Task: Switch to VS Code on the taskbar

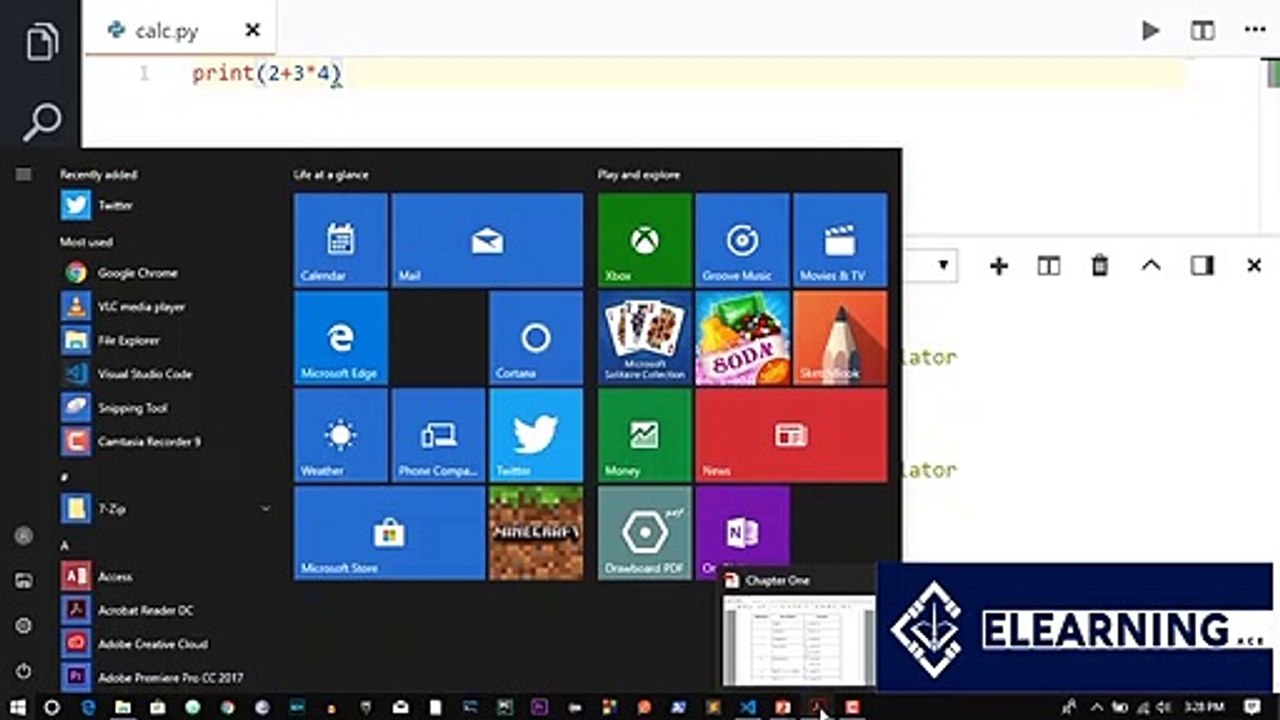Action: 748,707
